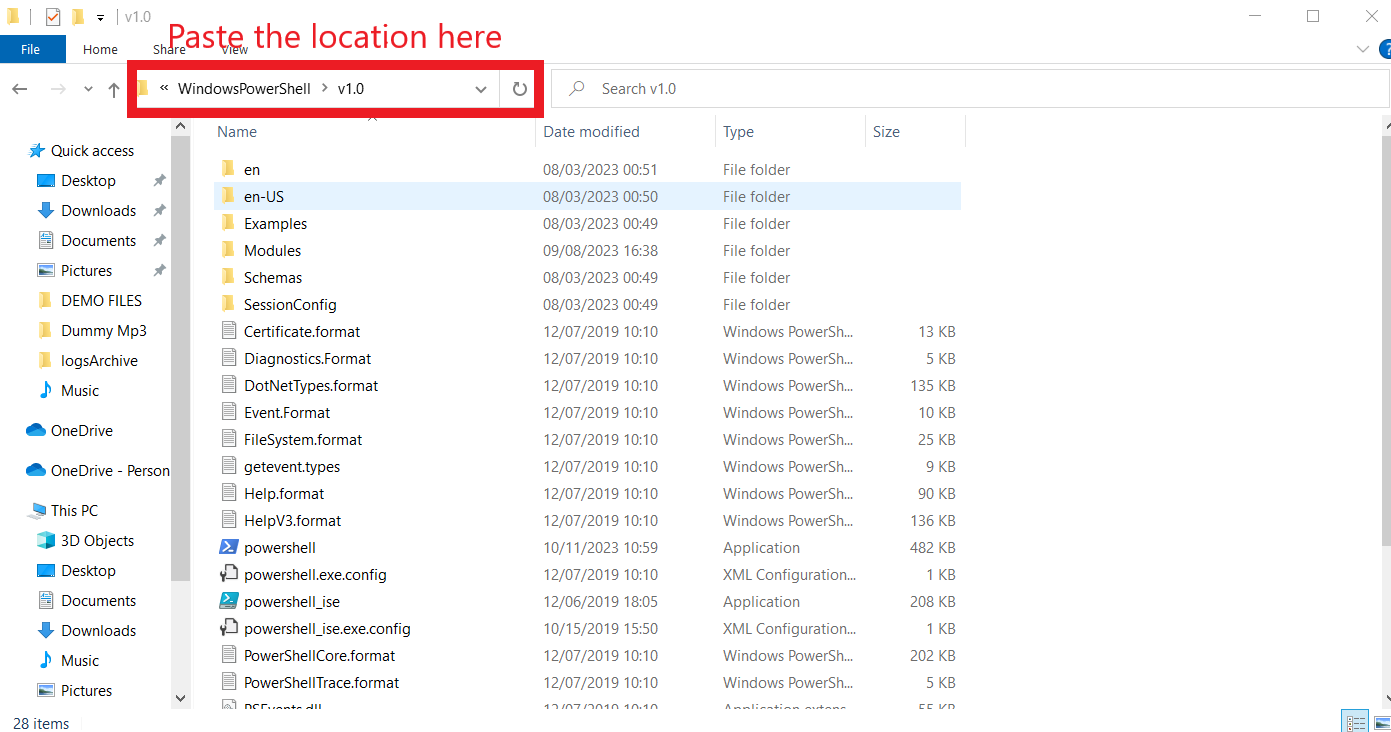This screenshot has height=732, width=1391.
Task: Open Dummy Mp3 folder in sidebar
Action: [x=92, y=331]
